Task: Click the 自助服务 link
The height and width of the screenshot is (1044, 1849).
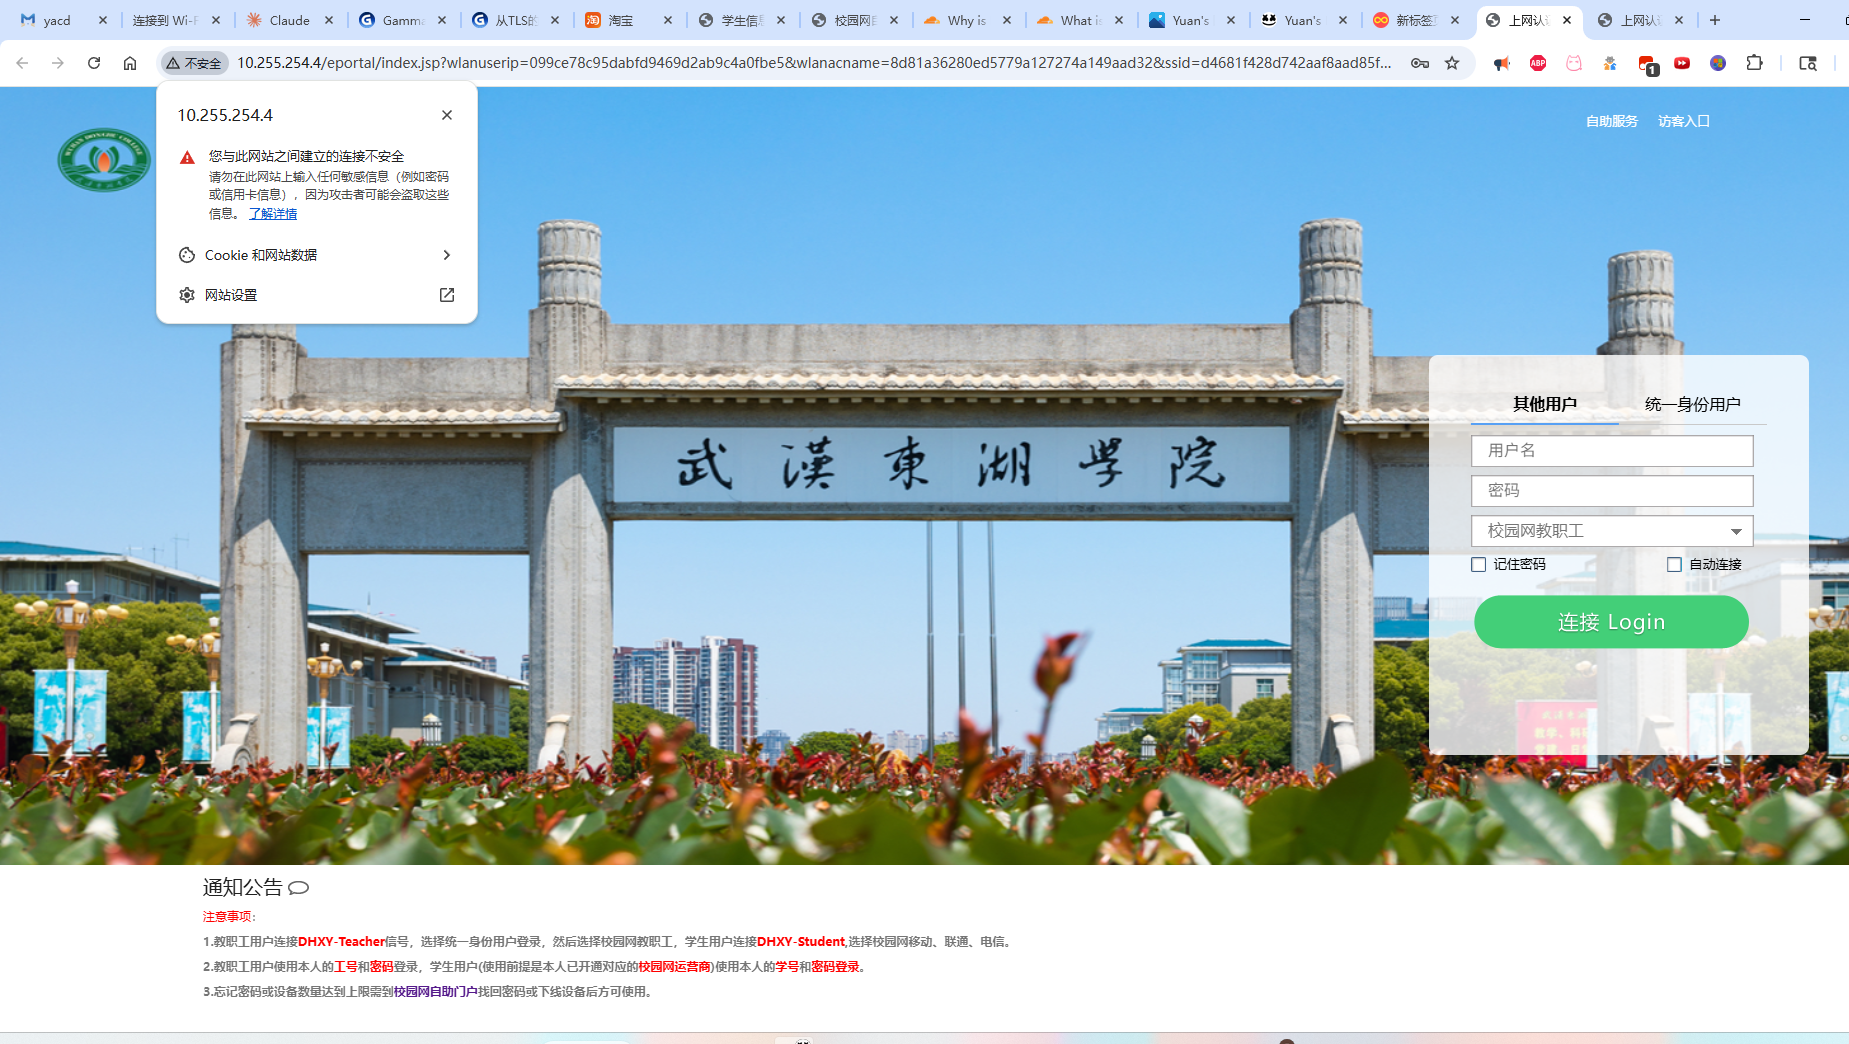Action: pos(1611,121)
